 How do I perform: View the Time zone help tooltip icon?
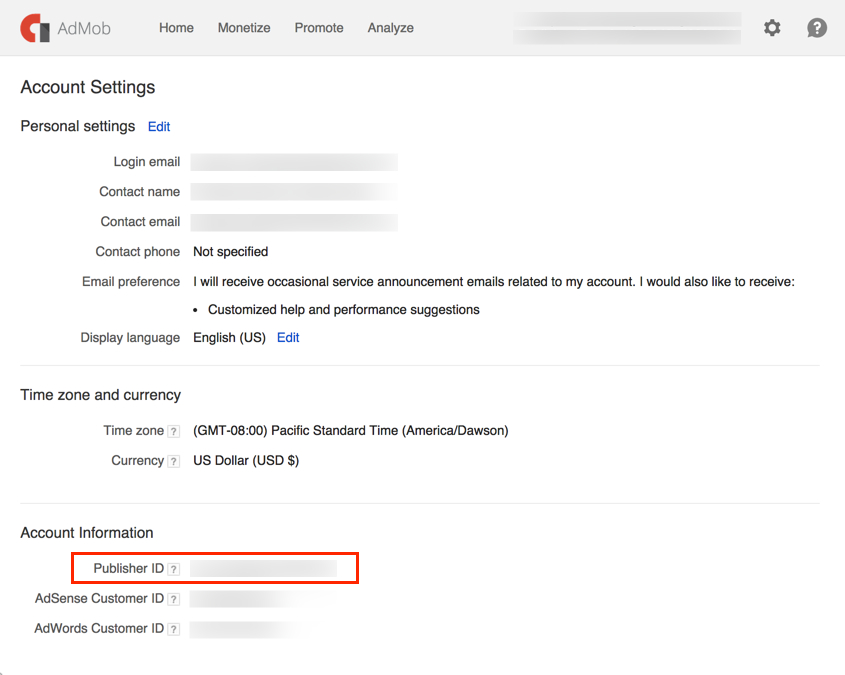(176, 431)
